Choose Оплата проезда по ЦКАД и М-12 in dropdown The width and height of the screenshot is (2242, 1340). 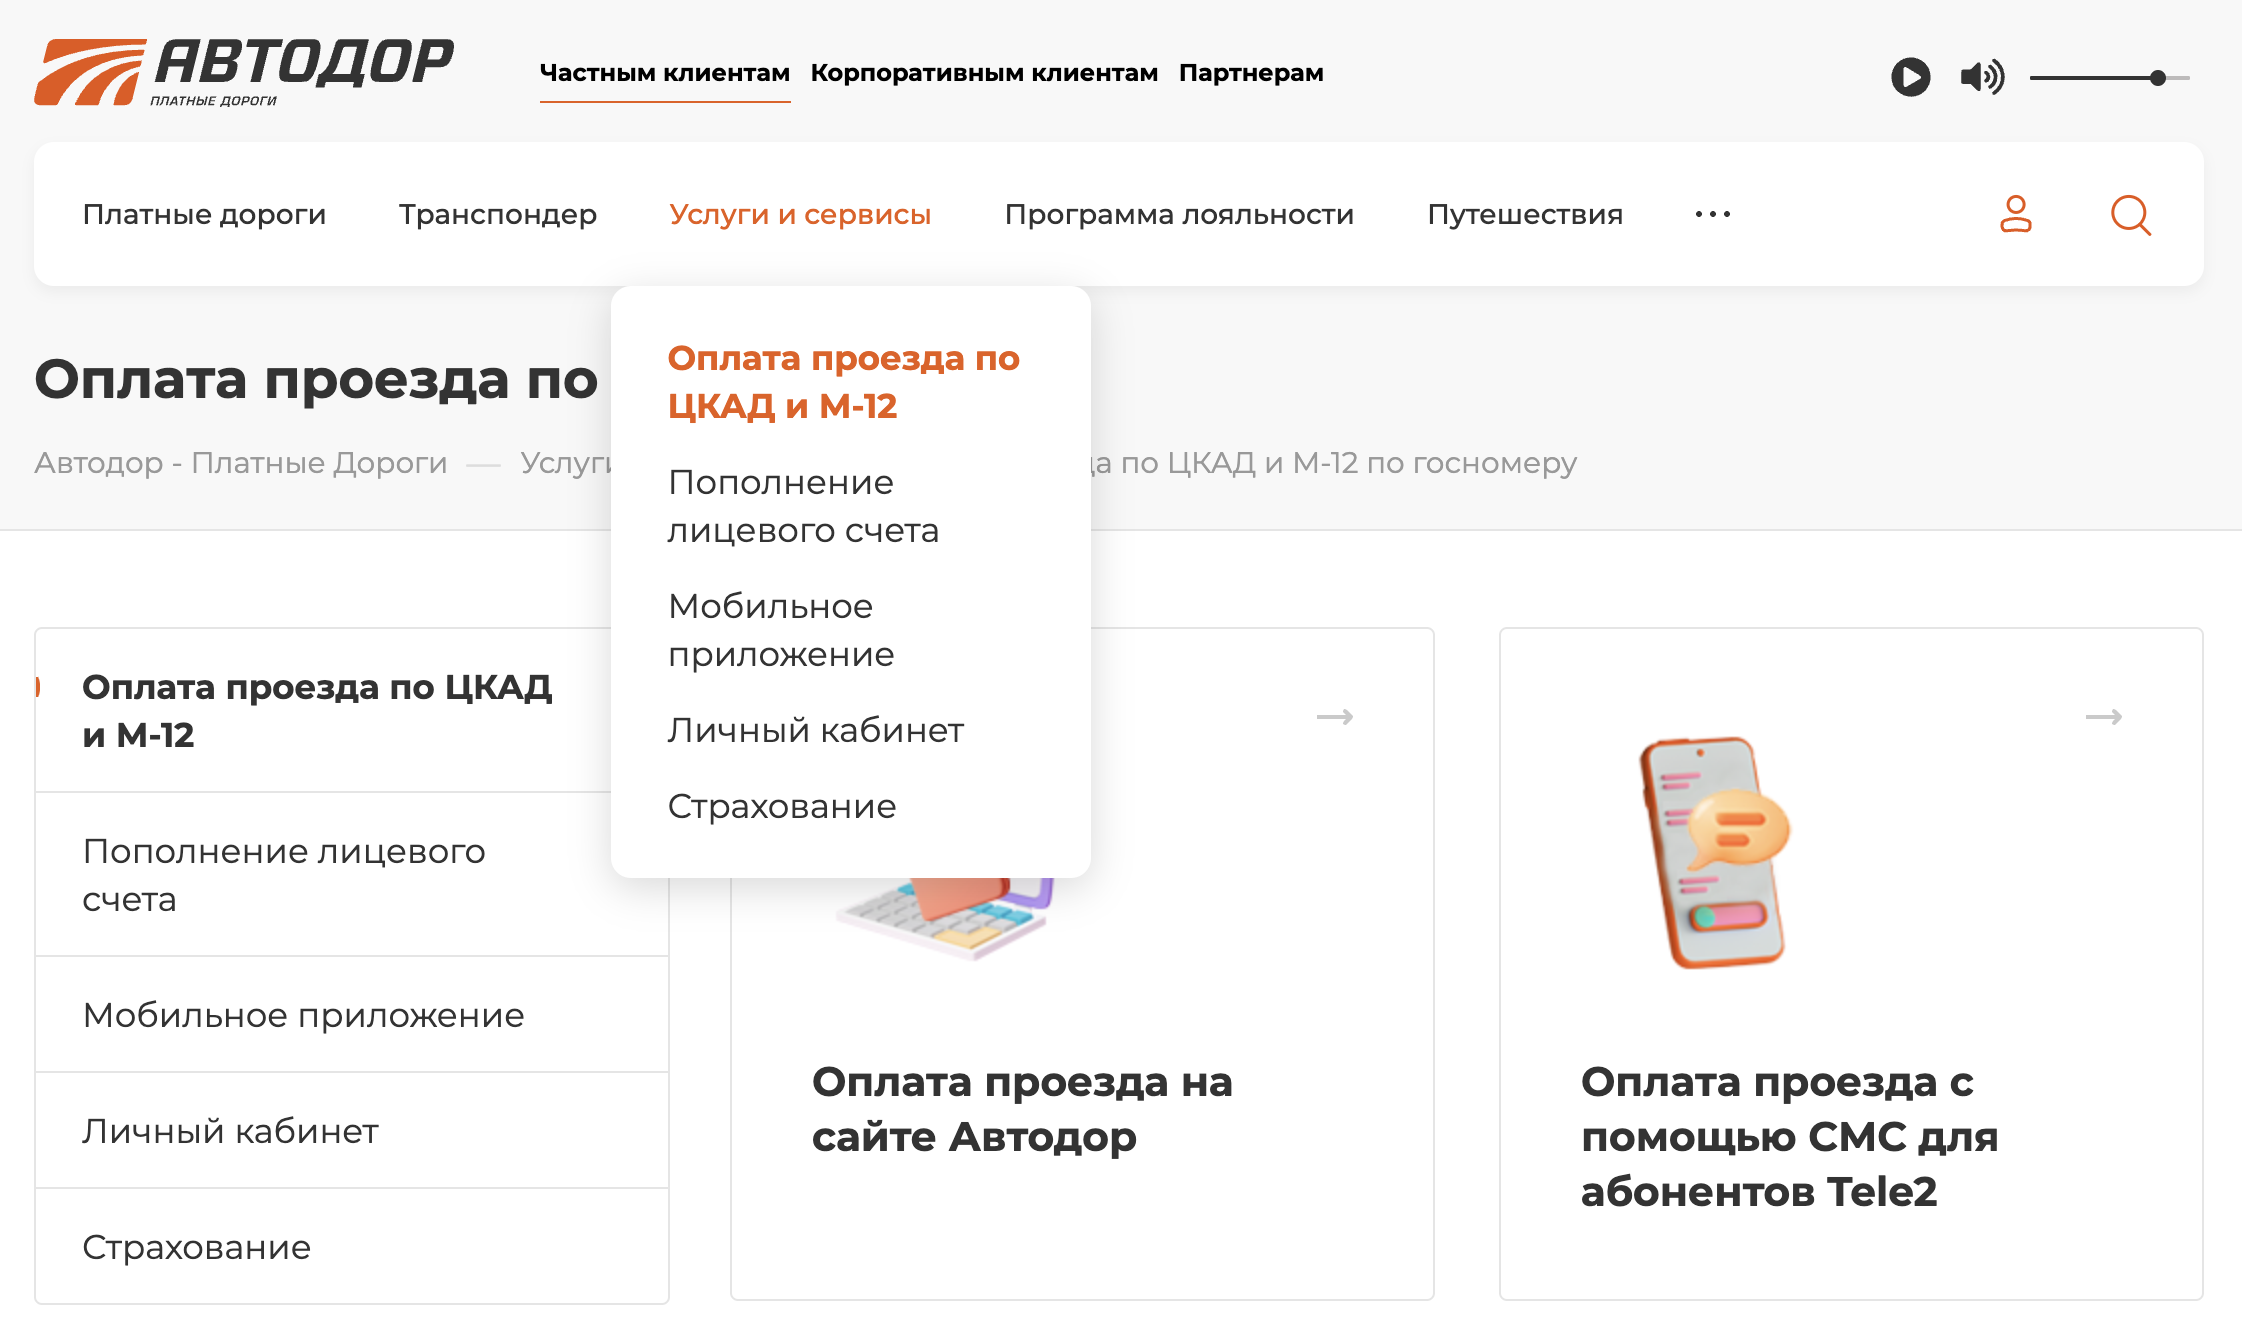(844, 382)
